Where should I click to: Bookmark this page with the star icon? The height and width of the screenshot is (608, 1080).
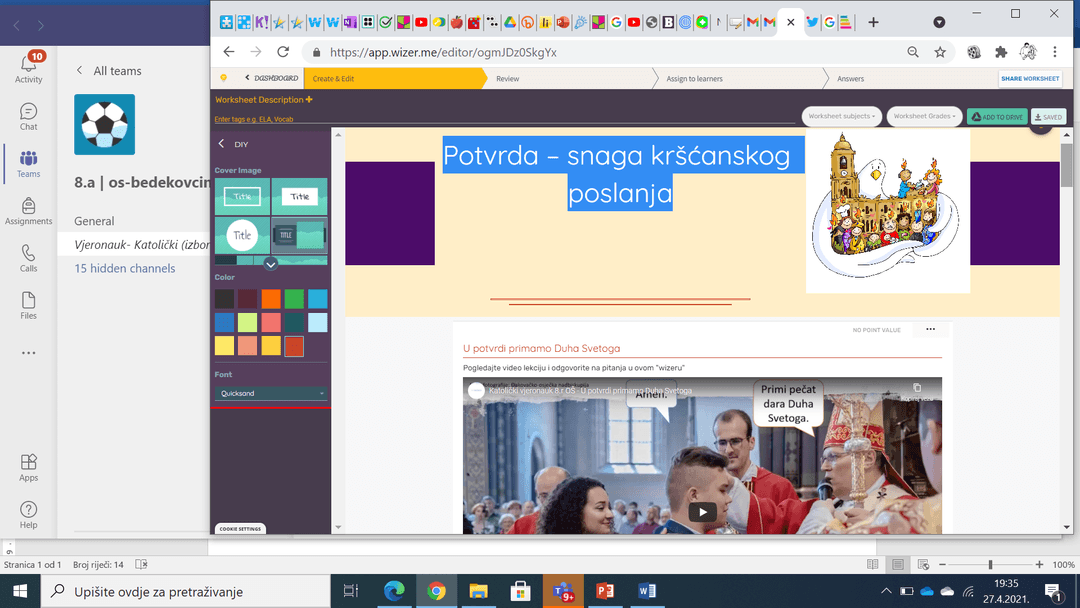pyautogui.click(x=940, y=52)
